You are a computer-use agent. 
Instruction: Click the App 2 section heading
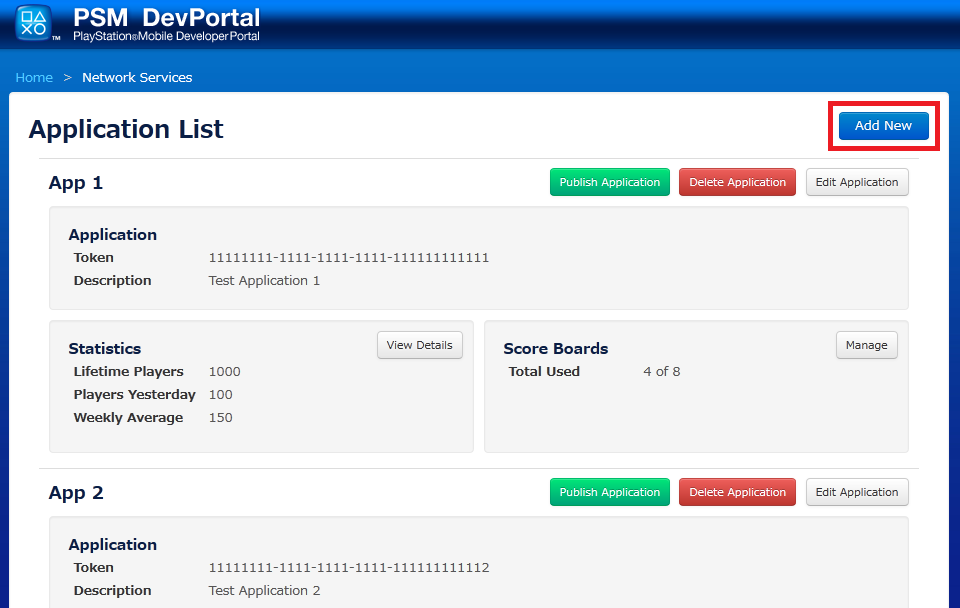(x=76, y=493)
